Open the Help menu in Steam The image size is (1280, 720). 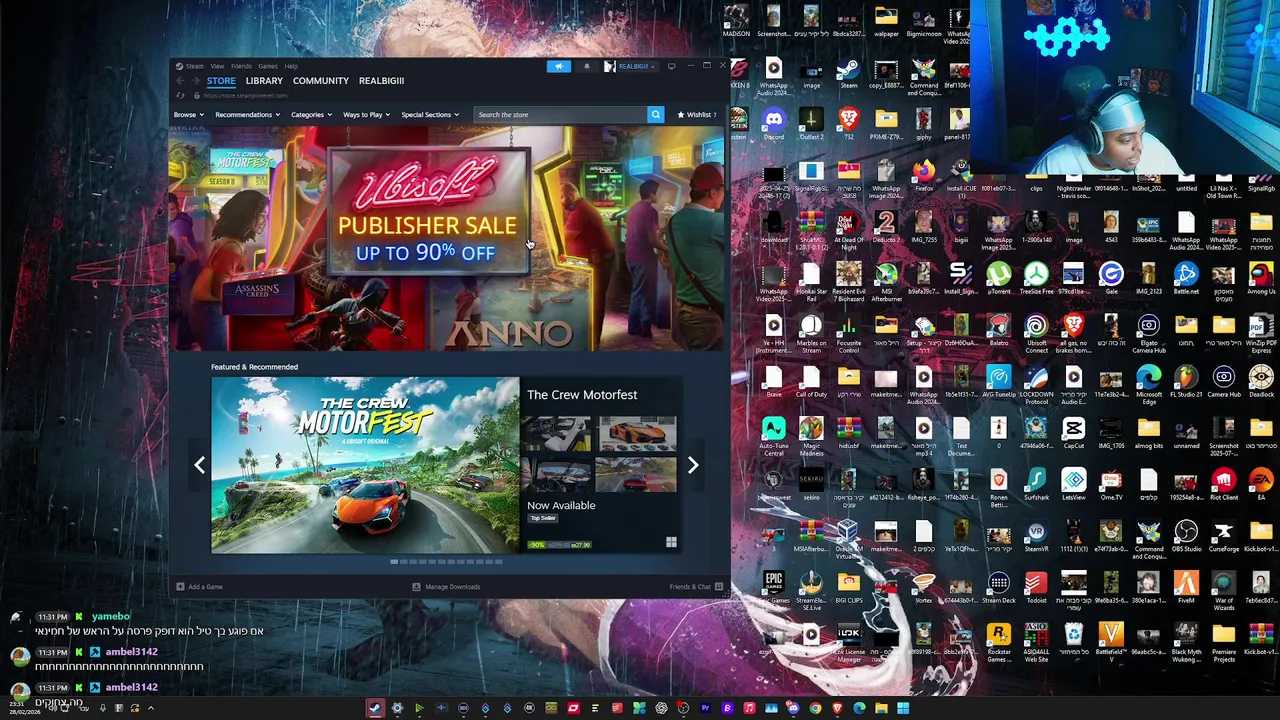(x=291, y=67)
